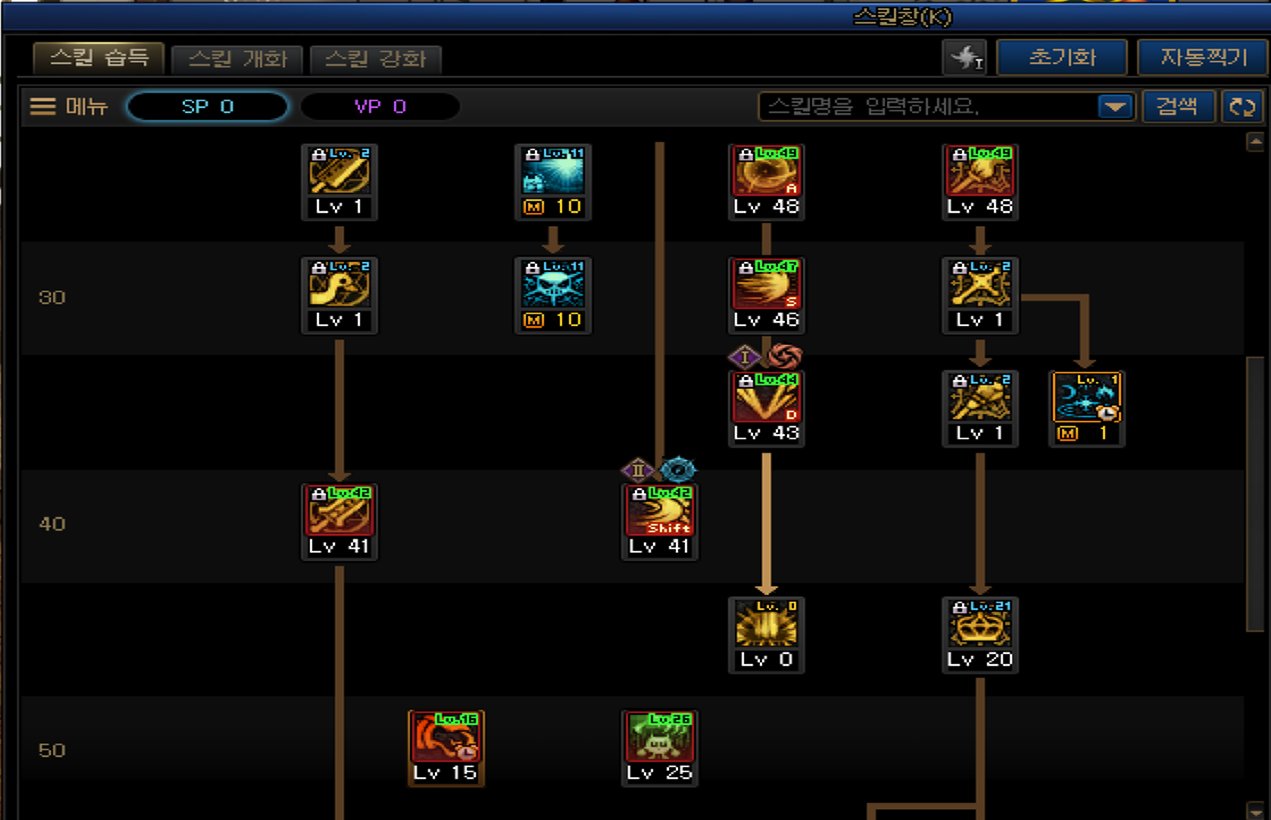This screenshot has height=820, width=1271.
Task: Select the blue timed skill M 1
Action: (x=1087, y=398)
